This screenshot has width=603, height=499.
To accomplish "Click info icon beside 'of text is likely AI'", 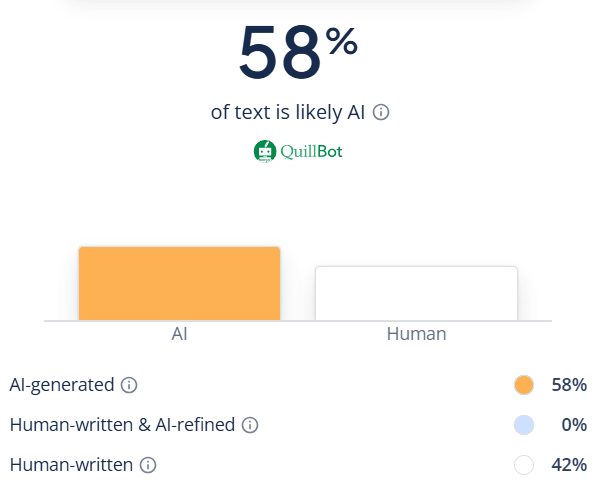I will point(381,113).
